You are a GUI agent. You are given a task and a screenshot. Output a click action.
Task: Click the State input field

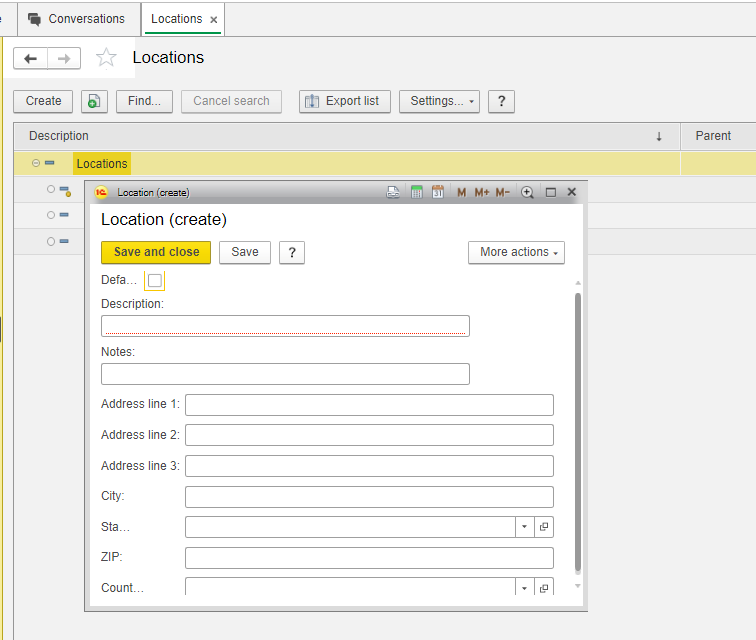pyautogui.click(x=350, y=527)
